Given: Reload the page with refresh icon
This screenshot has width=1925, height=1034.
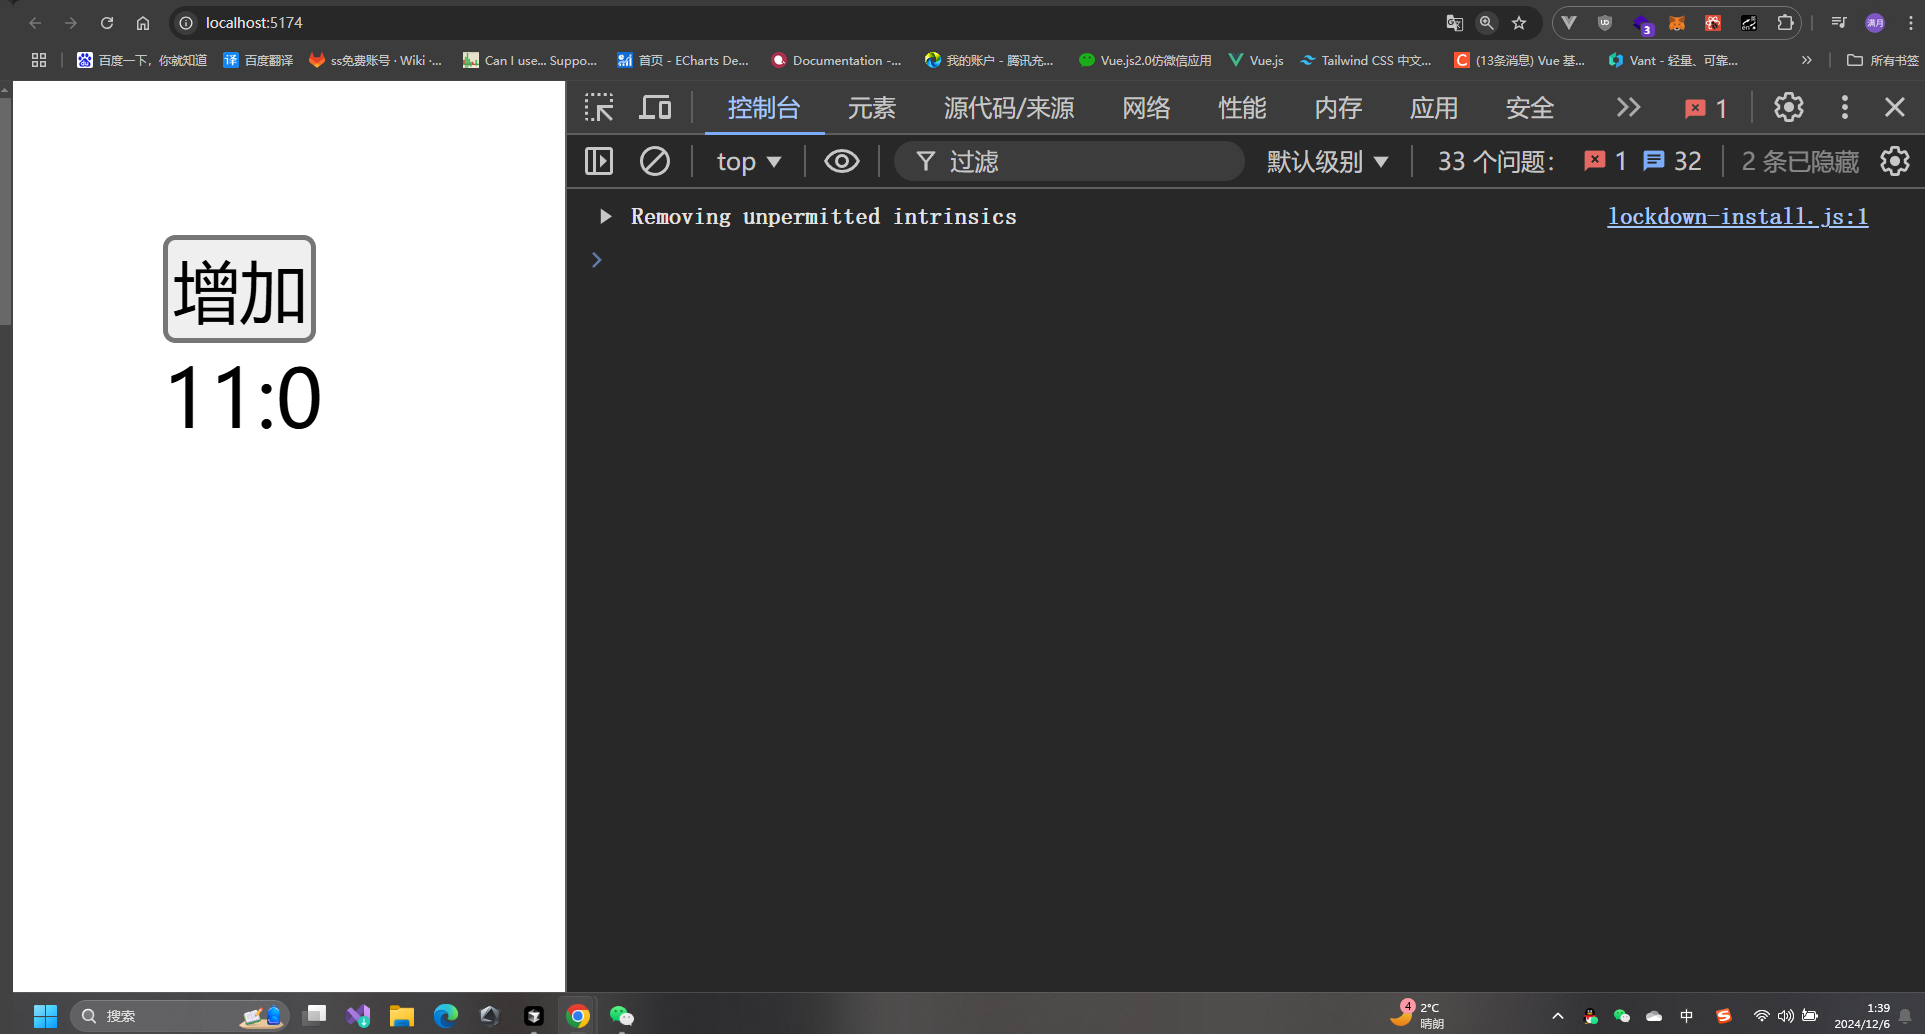Looking at the screenshot, I should click(107, 22).
